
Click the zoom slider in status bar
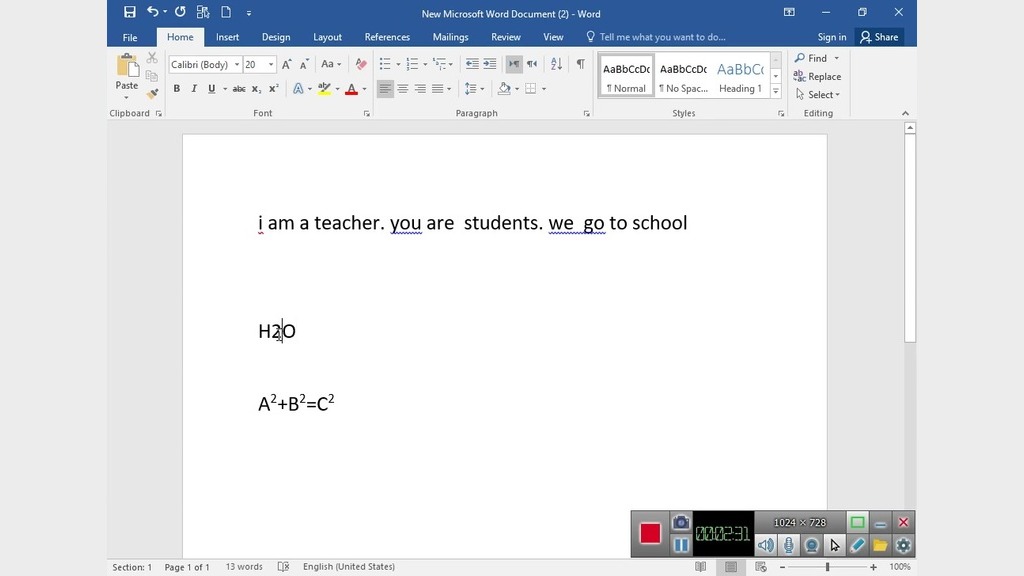pos(827,567)
